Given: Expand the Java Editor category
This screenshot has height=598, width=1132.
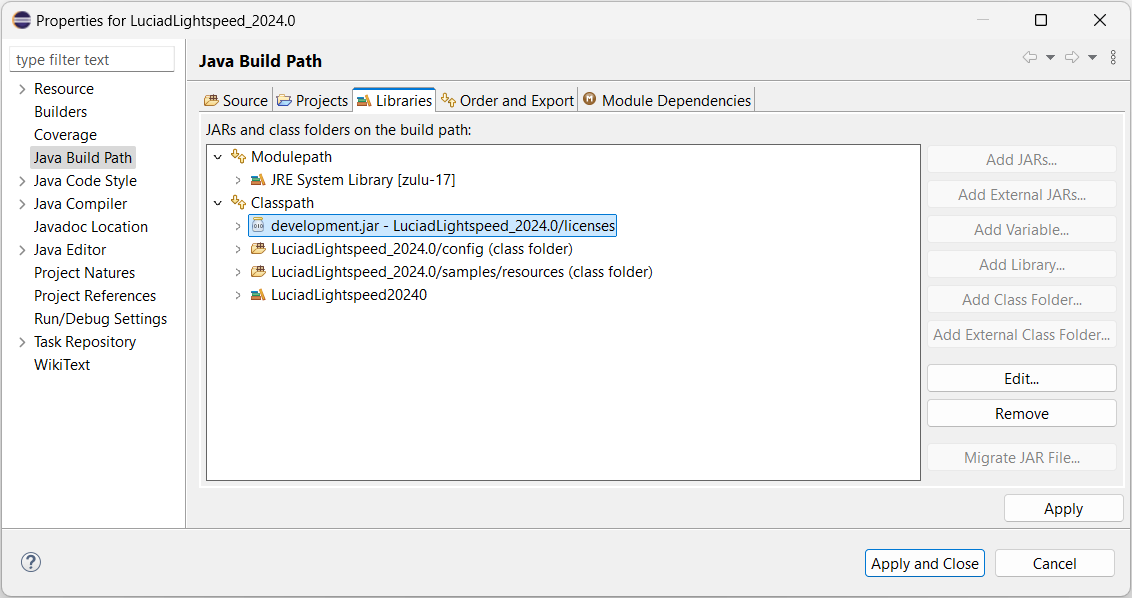Looking at the screenshot, I should (x=22, y=250).
